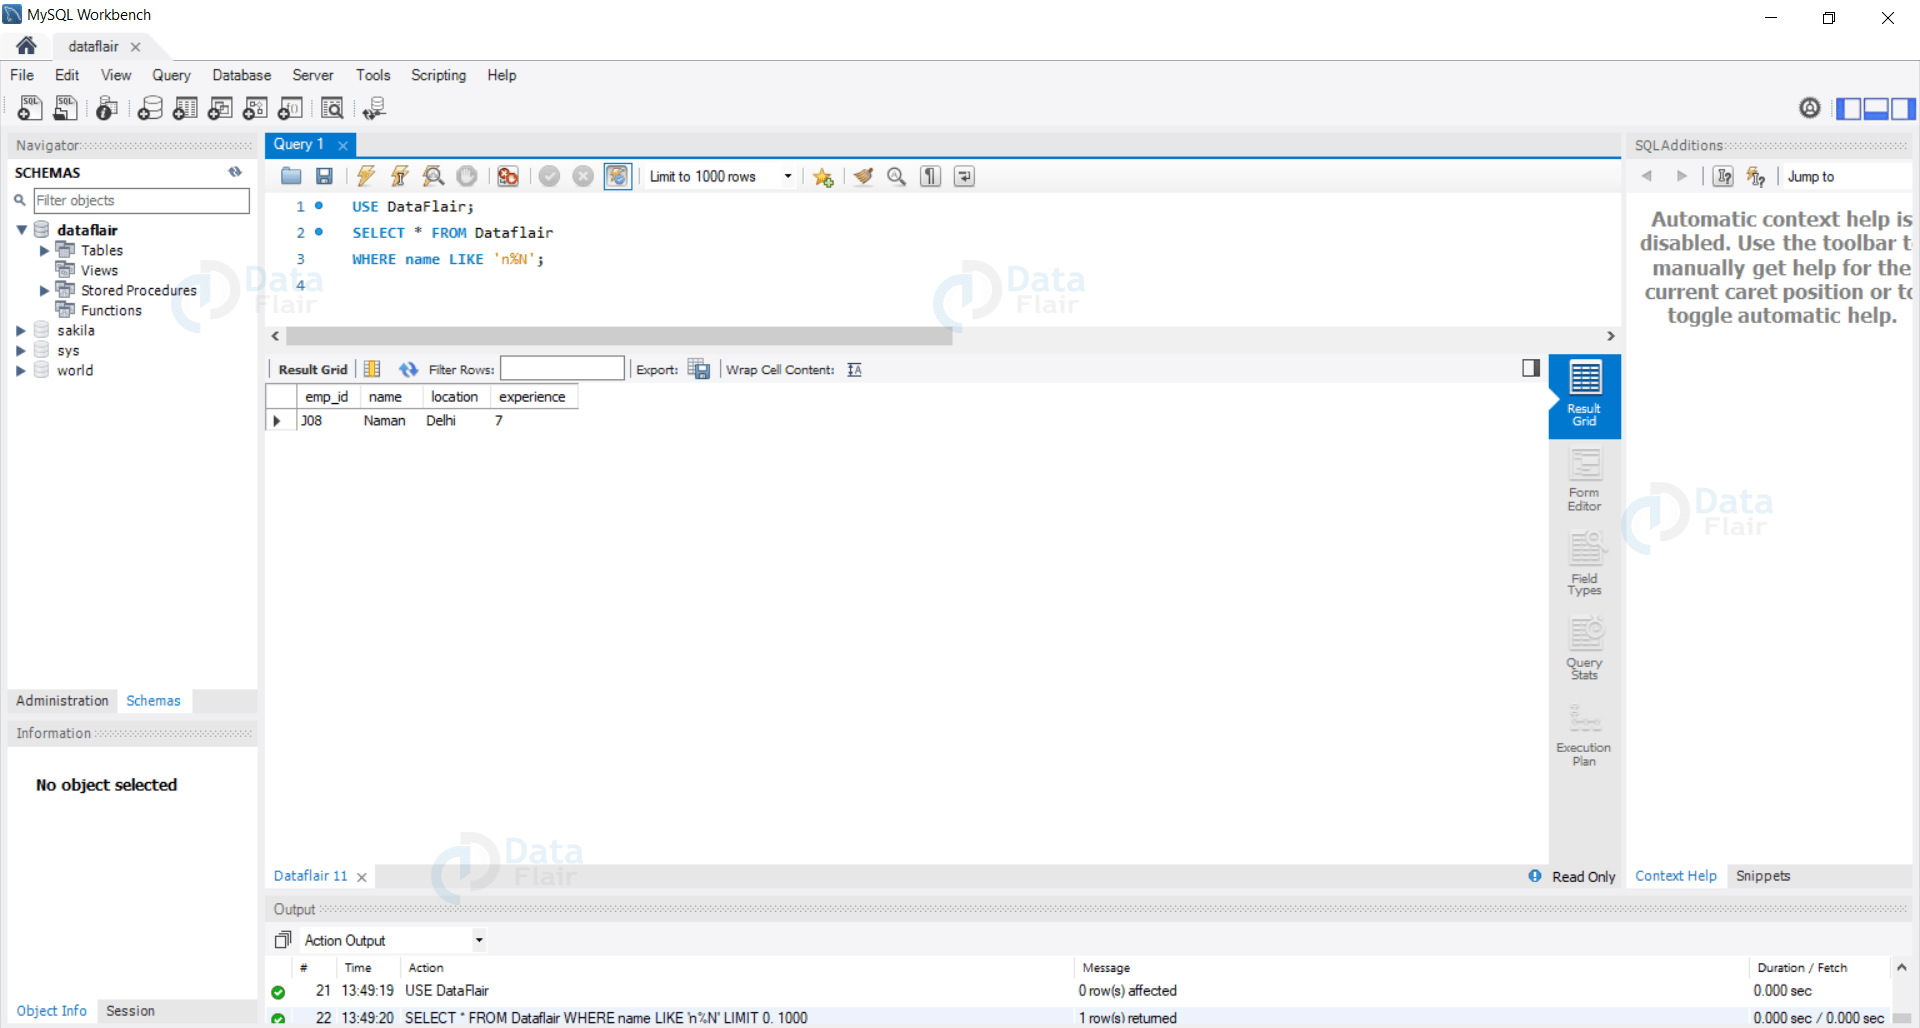Focus the Filter objects search field
Screen dimensions: 1920x1028
click(141, 201)
